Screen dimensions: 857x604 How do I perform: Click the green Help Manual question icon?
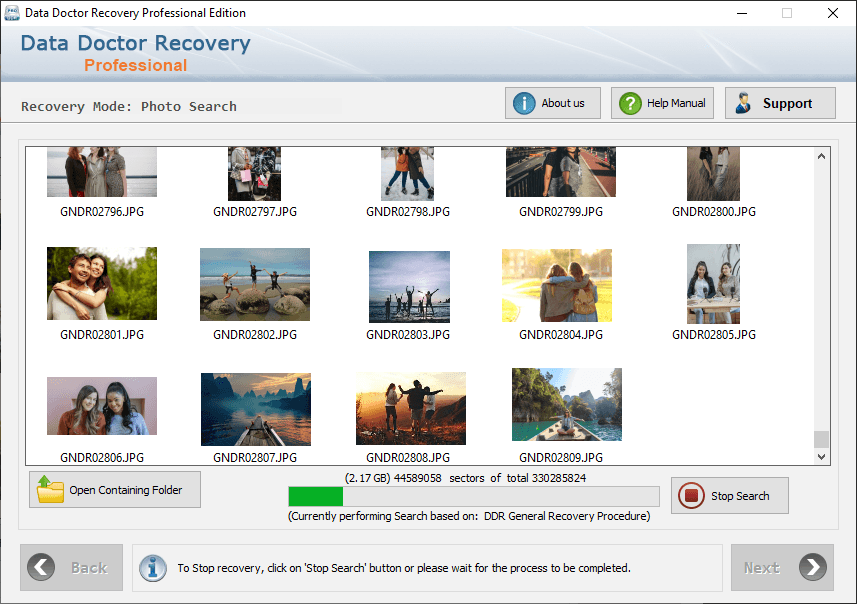coord(630,103)
